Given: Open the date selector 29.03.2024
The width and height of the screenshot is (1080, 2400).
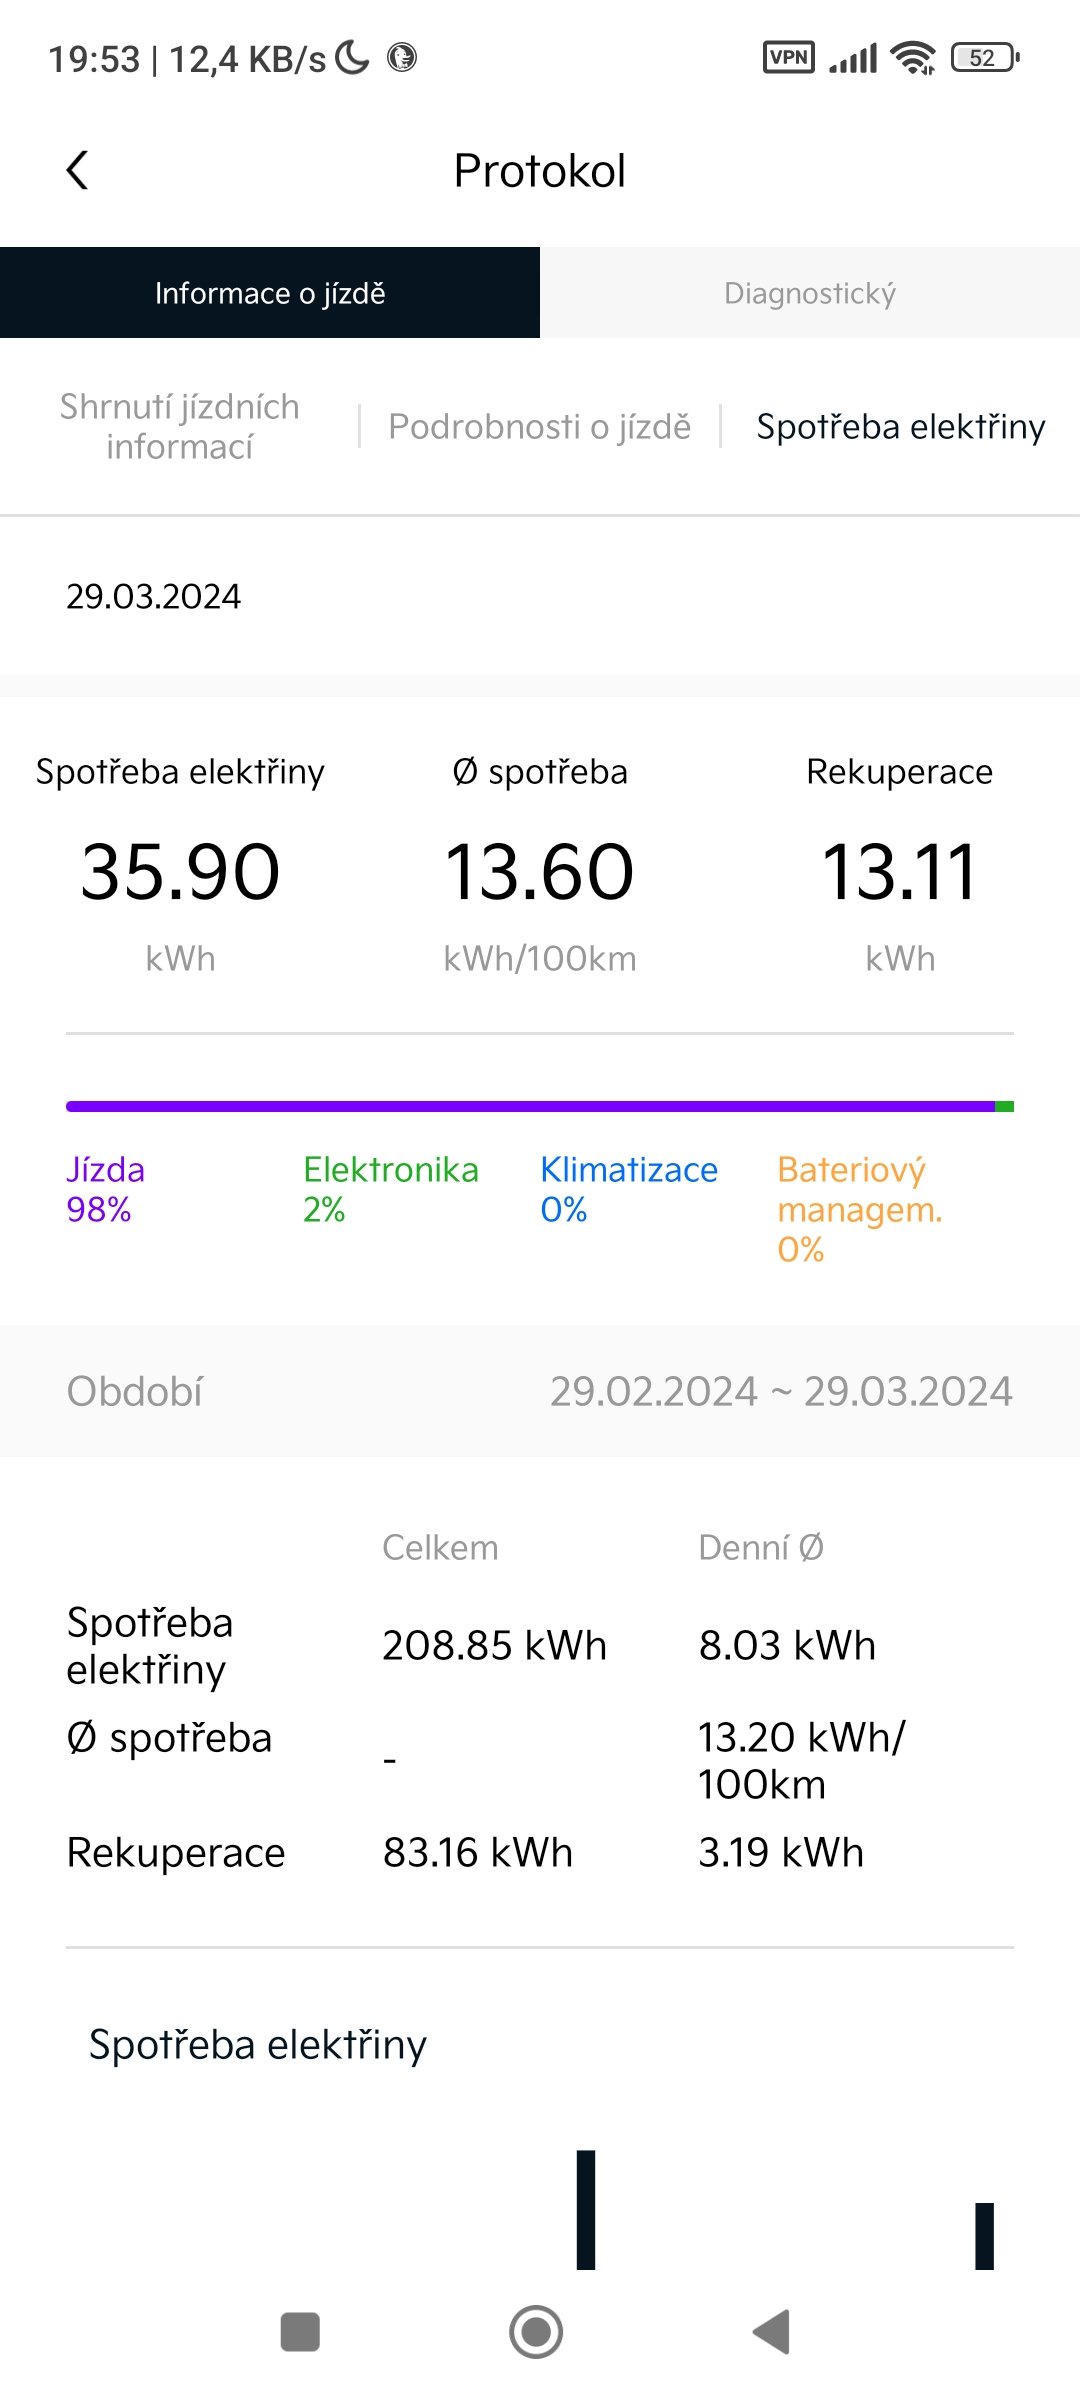Looking at the screenshot, I should [153, 596].
